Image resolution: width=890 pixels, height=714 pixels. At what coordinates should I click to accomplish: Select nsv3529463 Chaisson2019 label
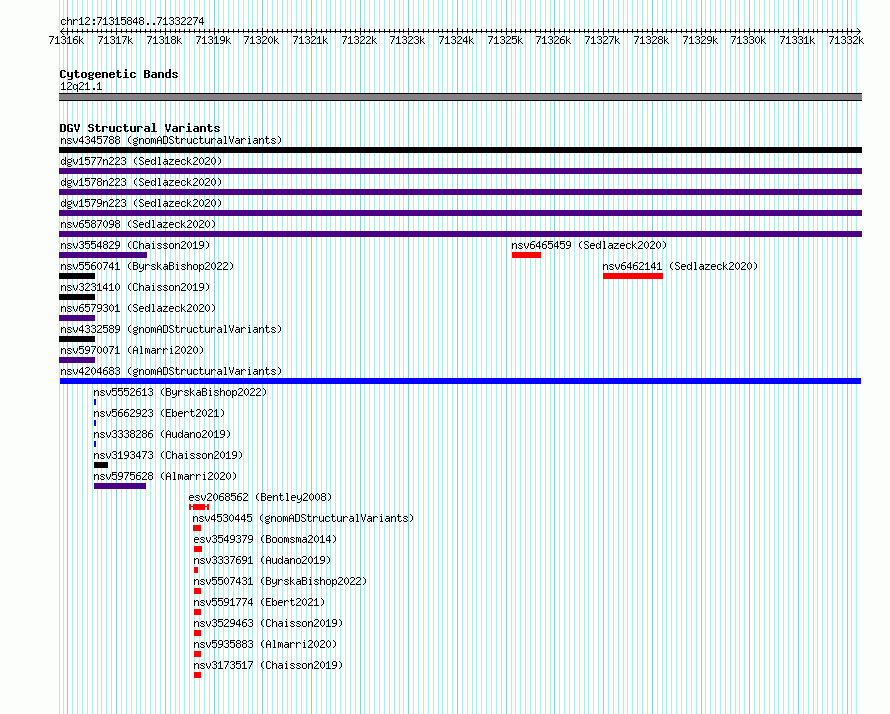[x=268, y=623]
